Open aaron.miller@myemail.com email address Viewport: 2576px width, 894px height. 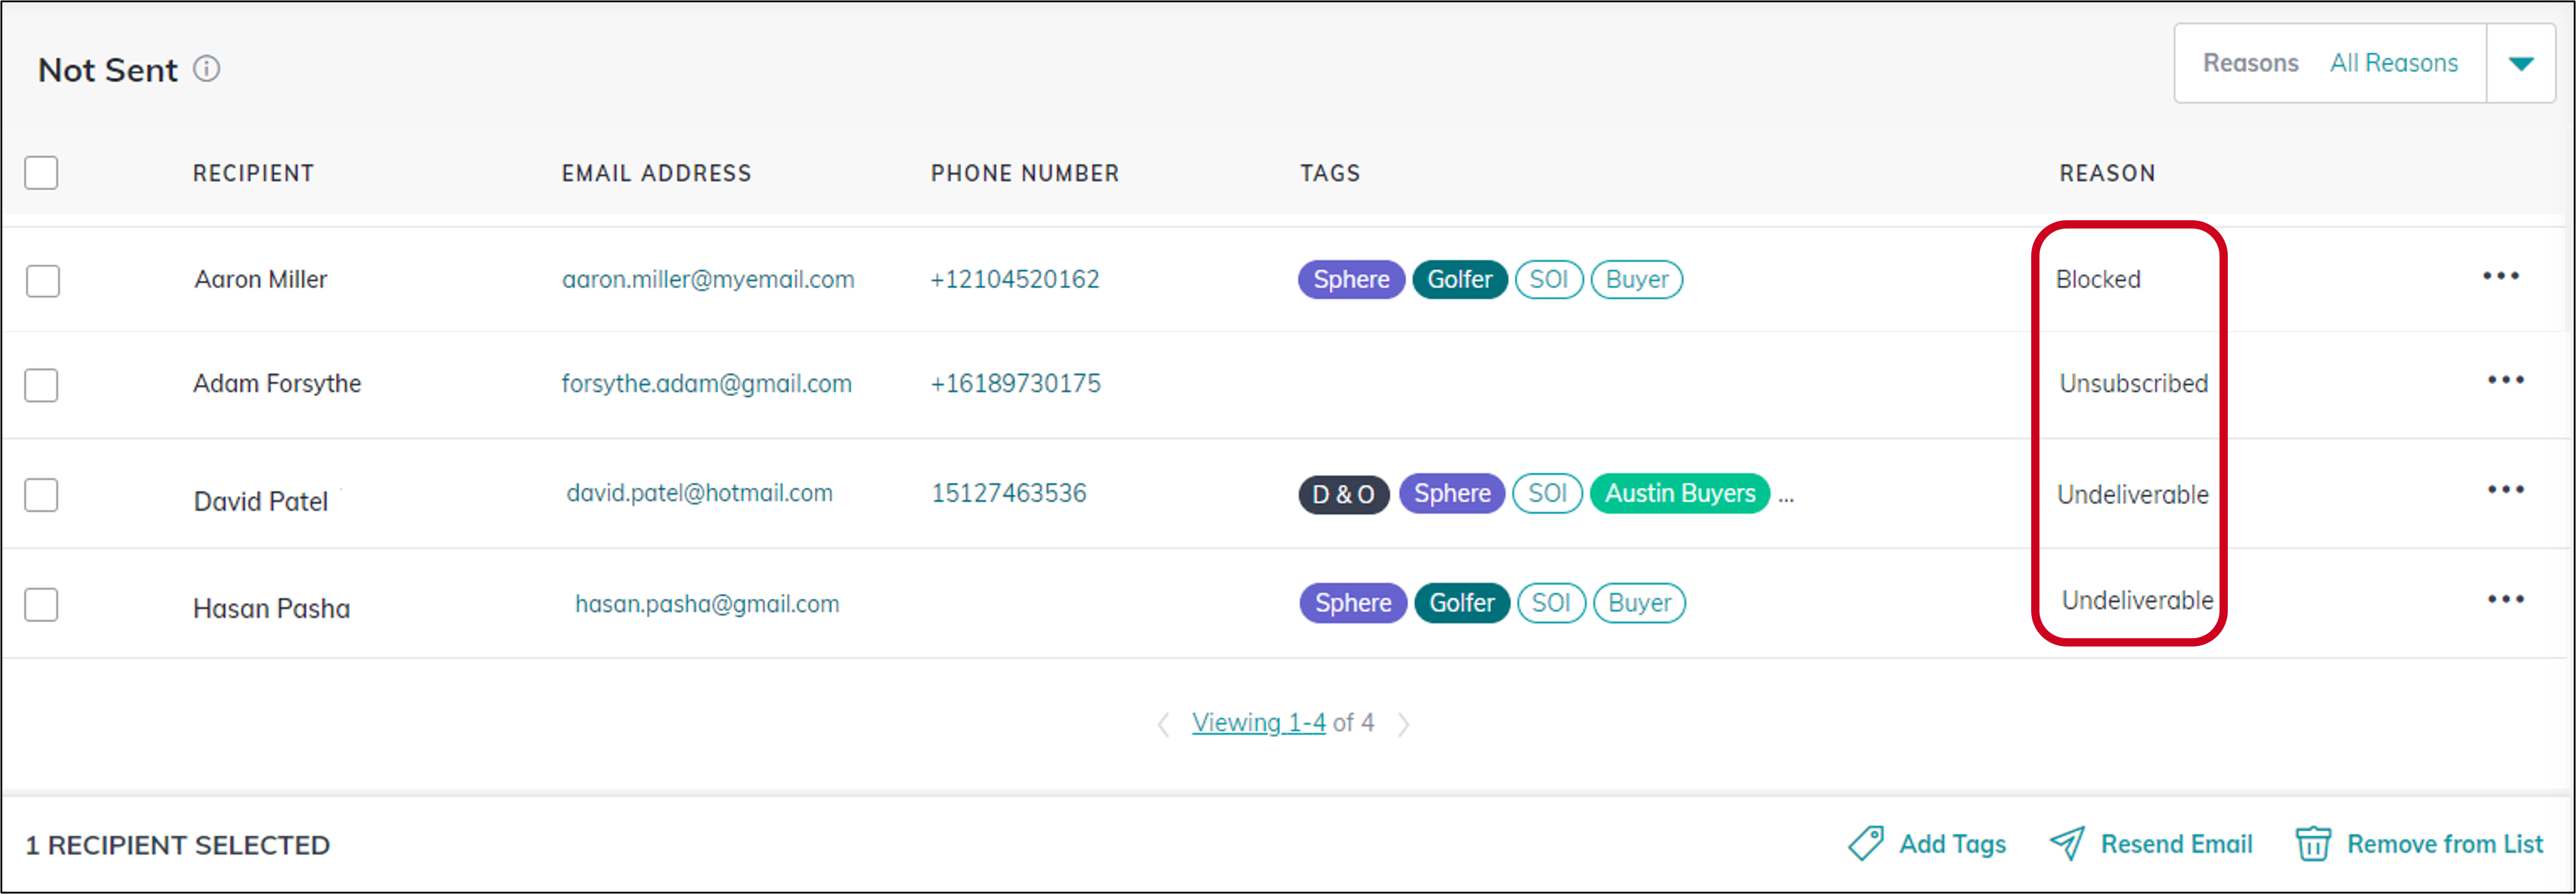click(x=708, y=280)
